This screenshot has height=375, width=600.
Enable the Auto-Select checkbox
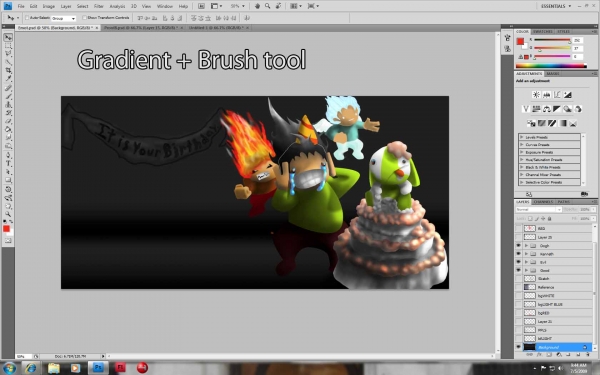pos(27,18)
